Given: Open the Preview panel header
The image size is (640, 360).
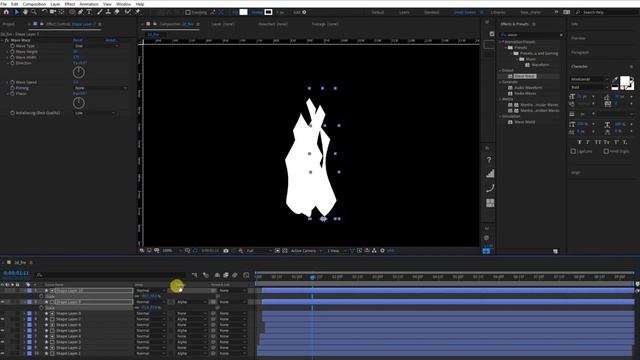Looking at the screenshot, I should click(x=578, y=38).
